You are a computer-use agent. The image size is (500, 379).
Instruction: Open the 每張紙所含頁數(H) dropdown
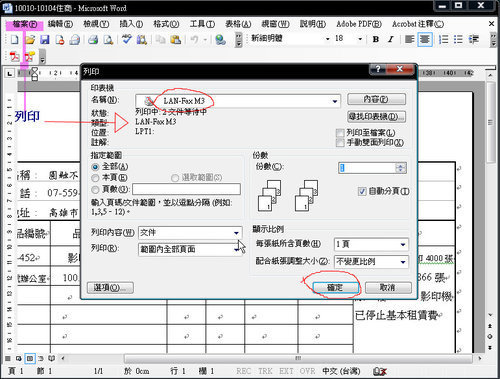pos(403,244)
